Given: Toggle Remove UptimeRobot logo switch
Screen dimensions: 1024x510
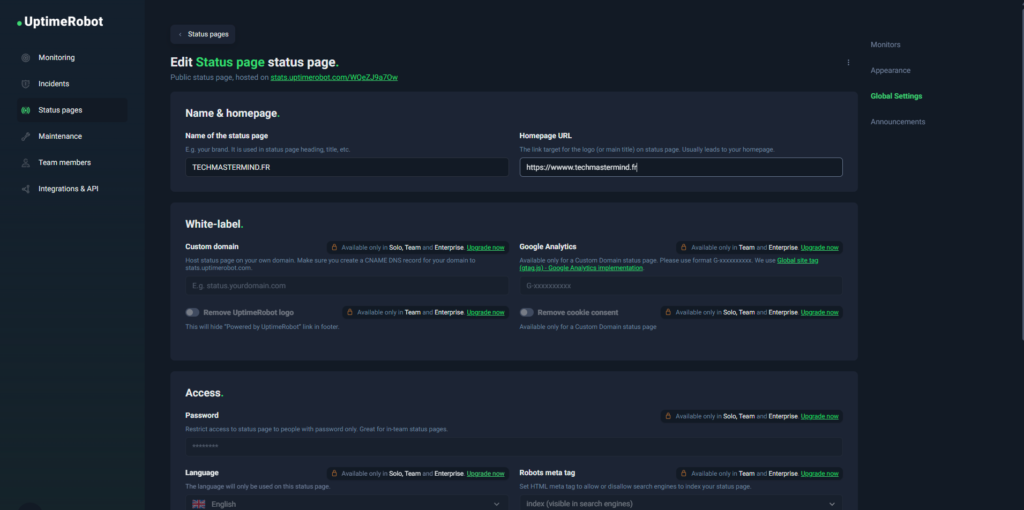Looking at the screenshot, I should [192, 312].
